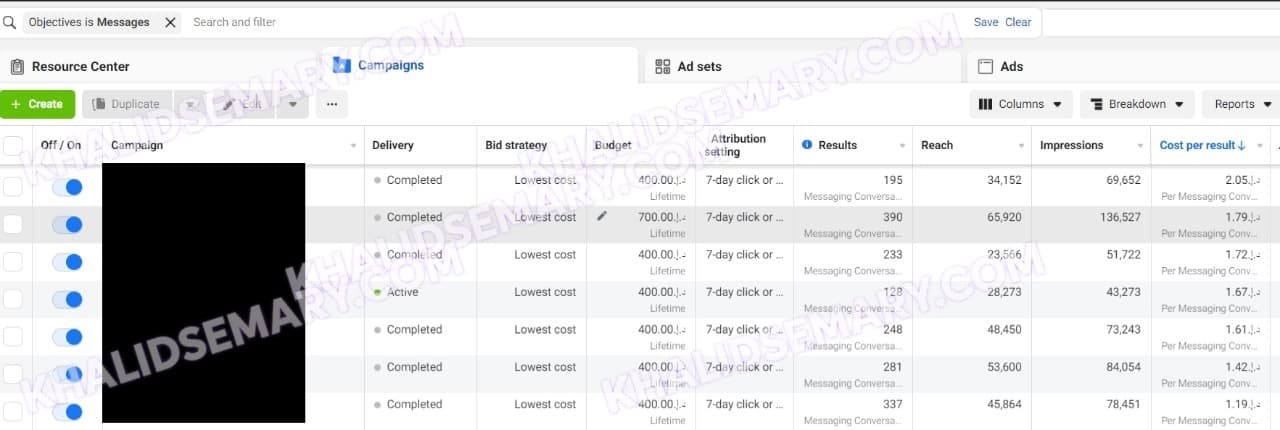The width and height of the screenshot is (1280, 430).
Task: Open the Columns dropdown
Action: pos(1021,104)
